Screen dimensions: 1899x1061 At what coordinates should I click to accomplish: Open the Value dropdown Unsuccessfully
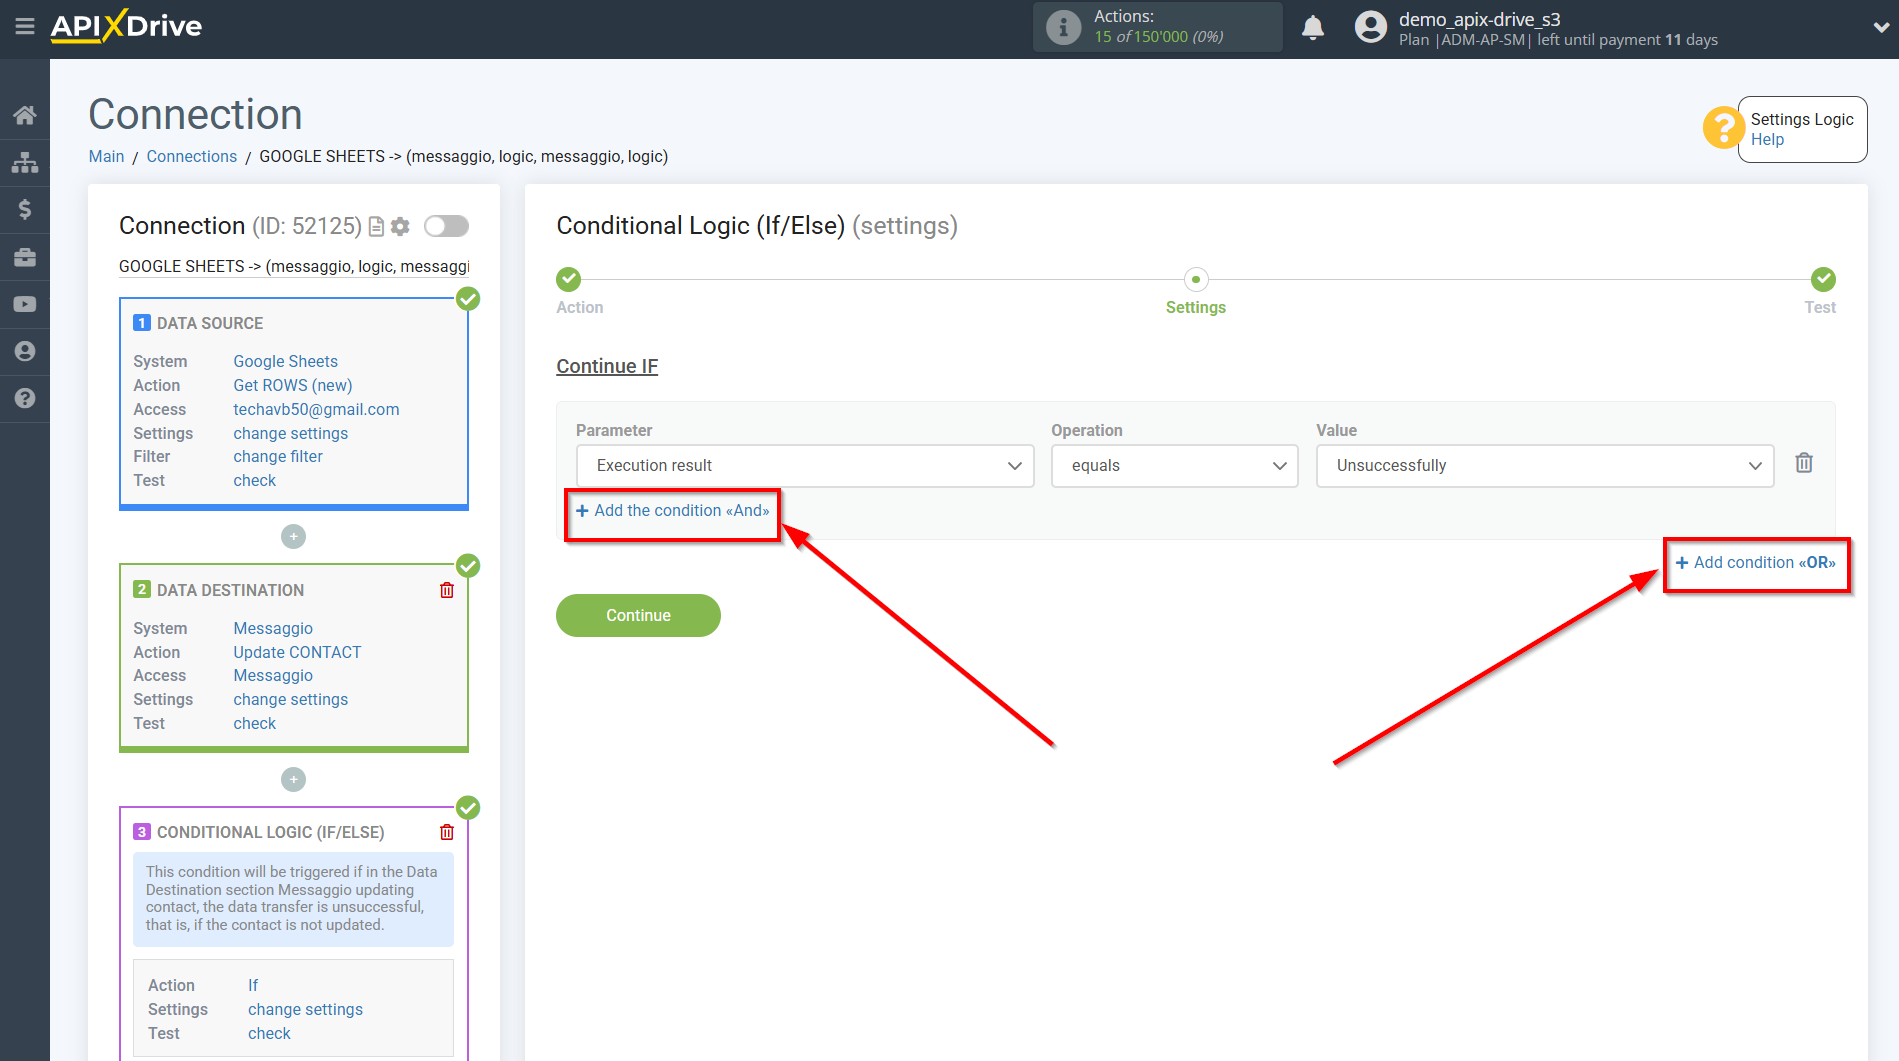coord(1545,466)
